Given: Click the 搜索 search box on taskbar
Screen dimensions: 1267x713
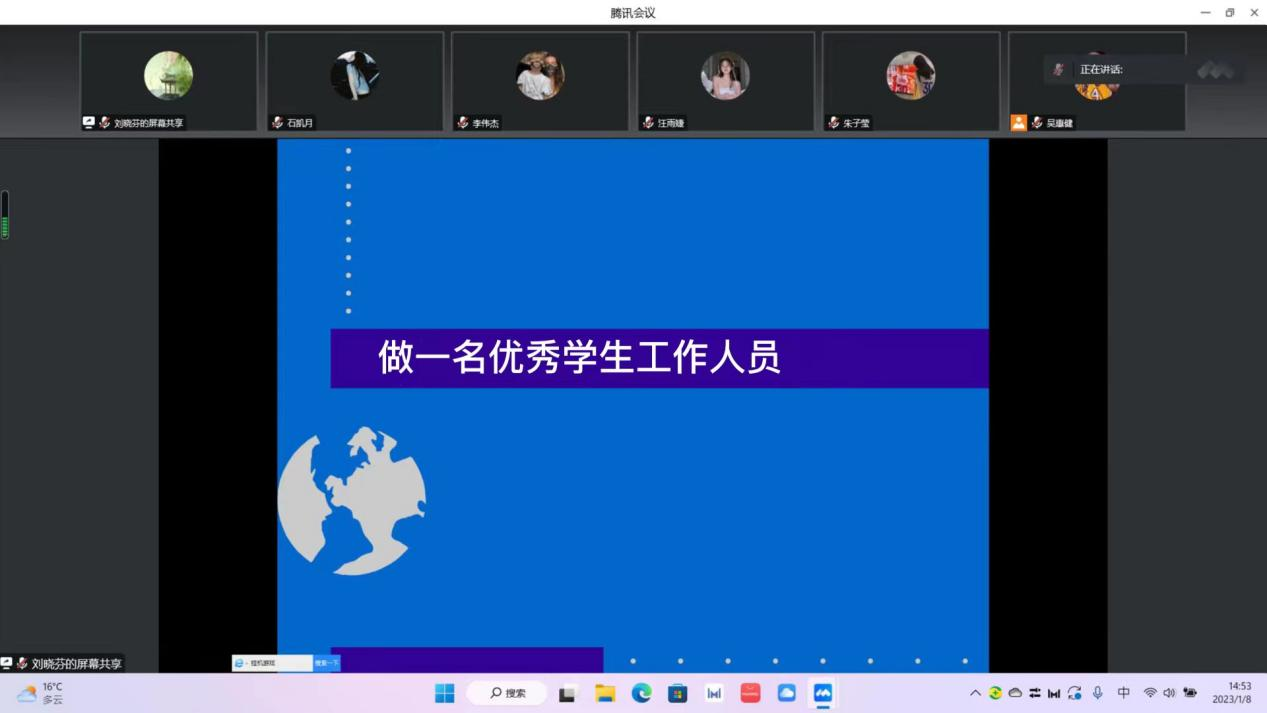Looking at the screenshot, I should click(507, 693).
